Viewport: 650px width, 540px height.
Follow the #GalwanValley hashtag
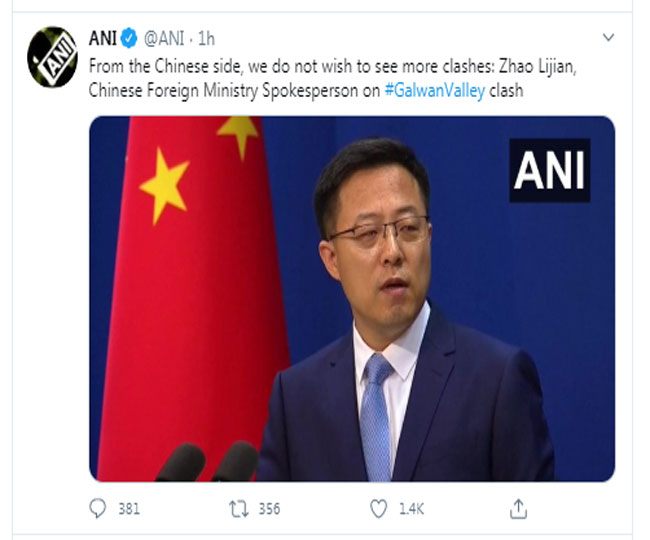click(434, 90)
